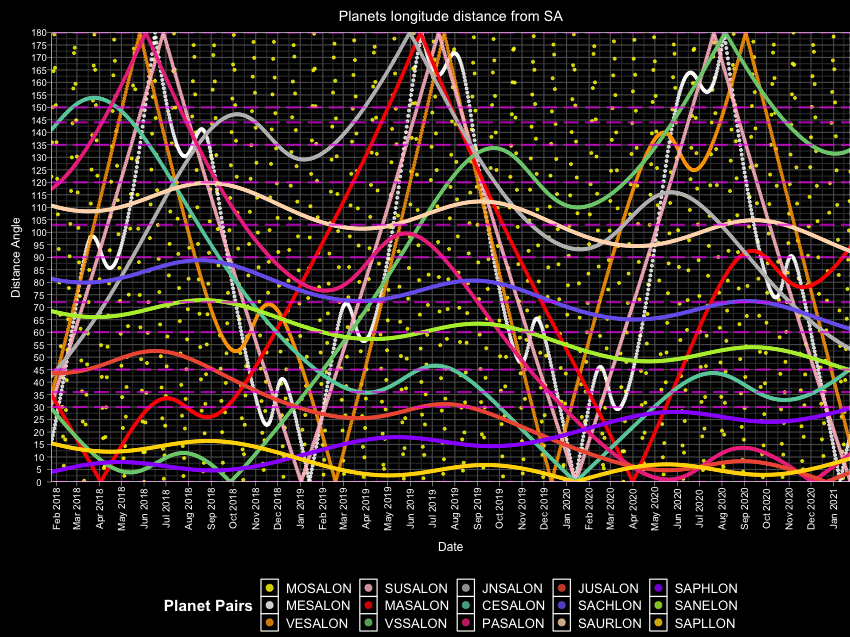Click the Distance Angle y-axis label
Screen dimensions: 850x637
[x=15, y=257]
